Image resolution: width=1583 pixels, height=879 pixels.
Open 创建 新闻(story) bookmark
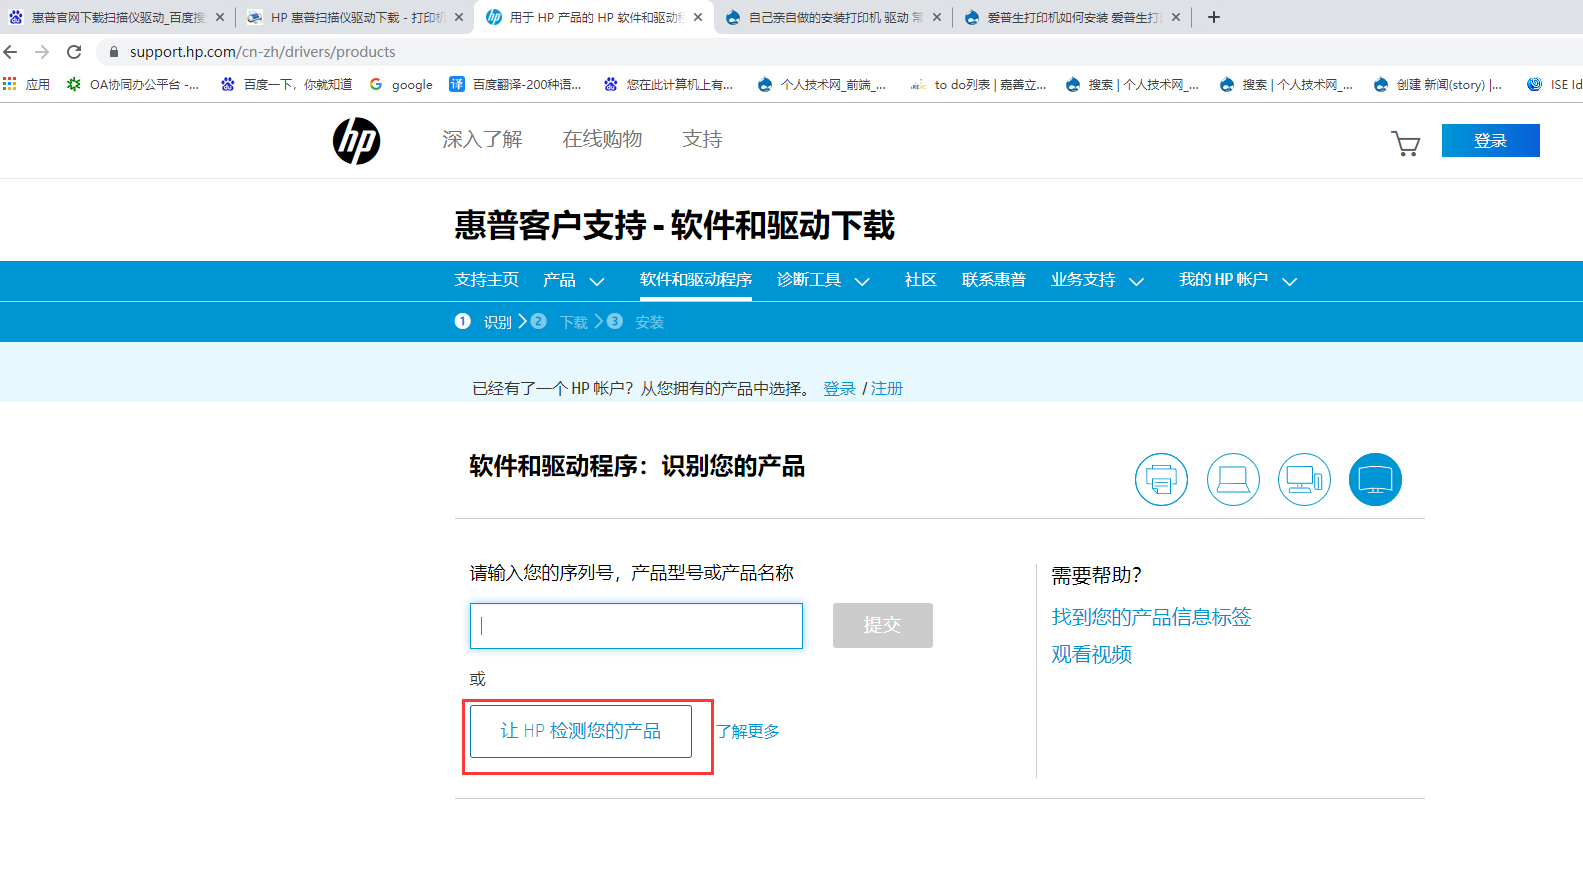pos(1438,85)
